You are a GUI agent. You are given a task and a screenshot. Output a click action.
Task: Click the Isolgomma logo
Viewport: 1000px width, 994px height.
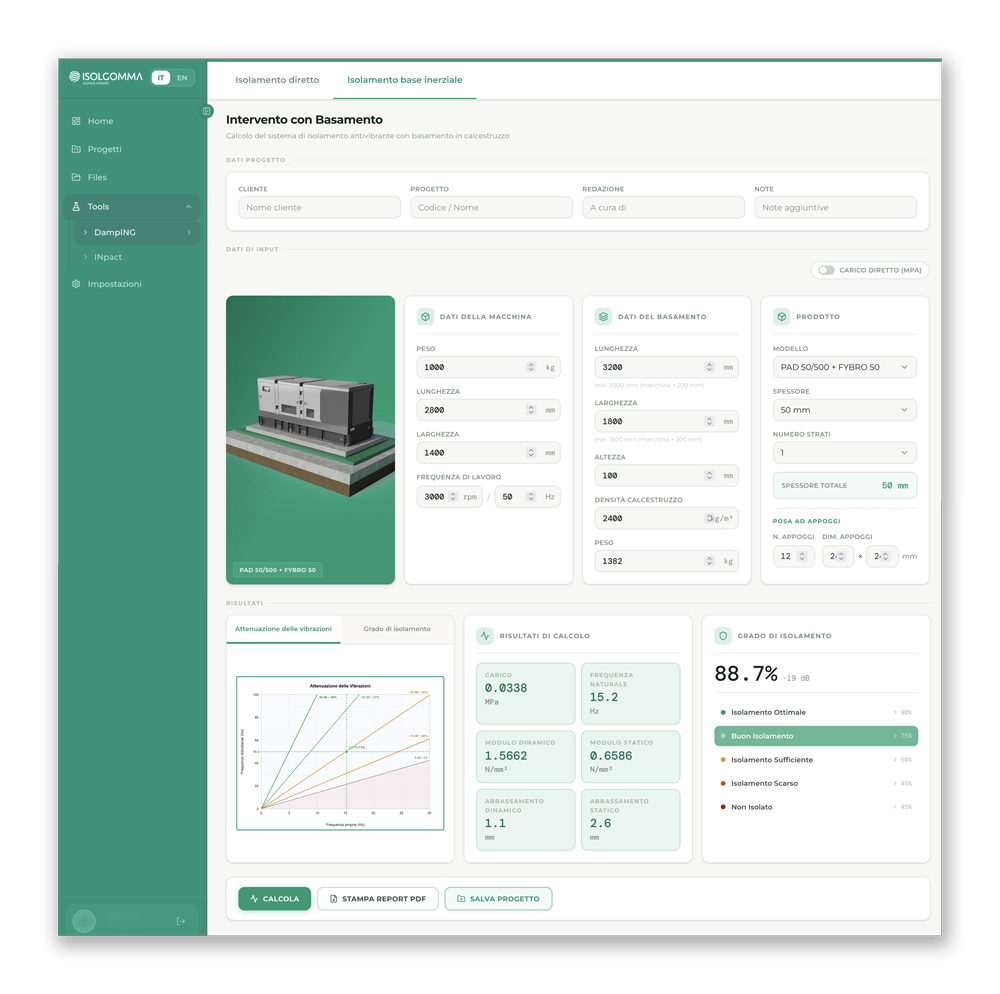coord(106,77)
